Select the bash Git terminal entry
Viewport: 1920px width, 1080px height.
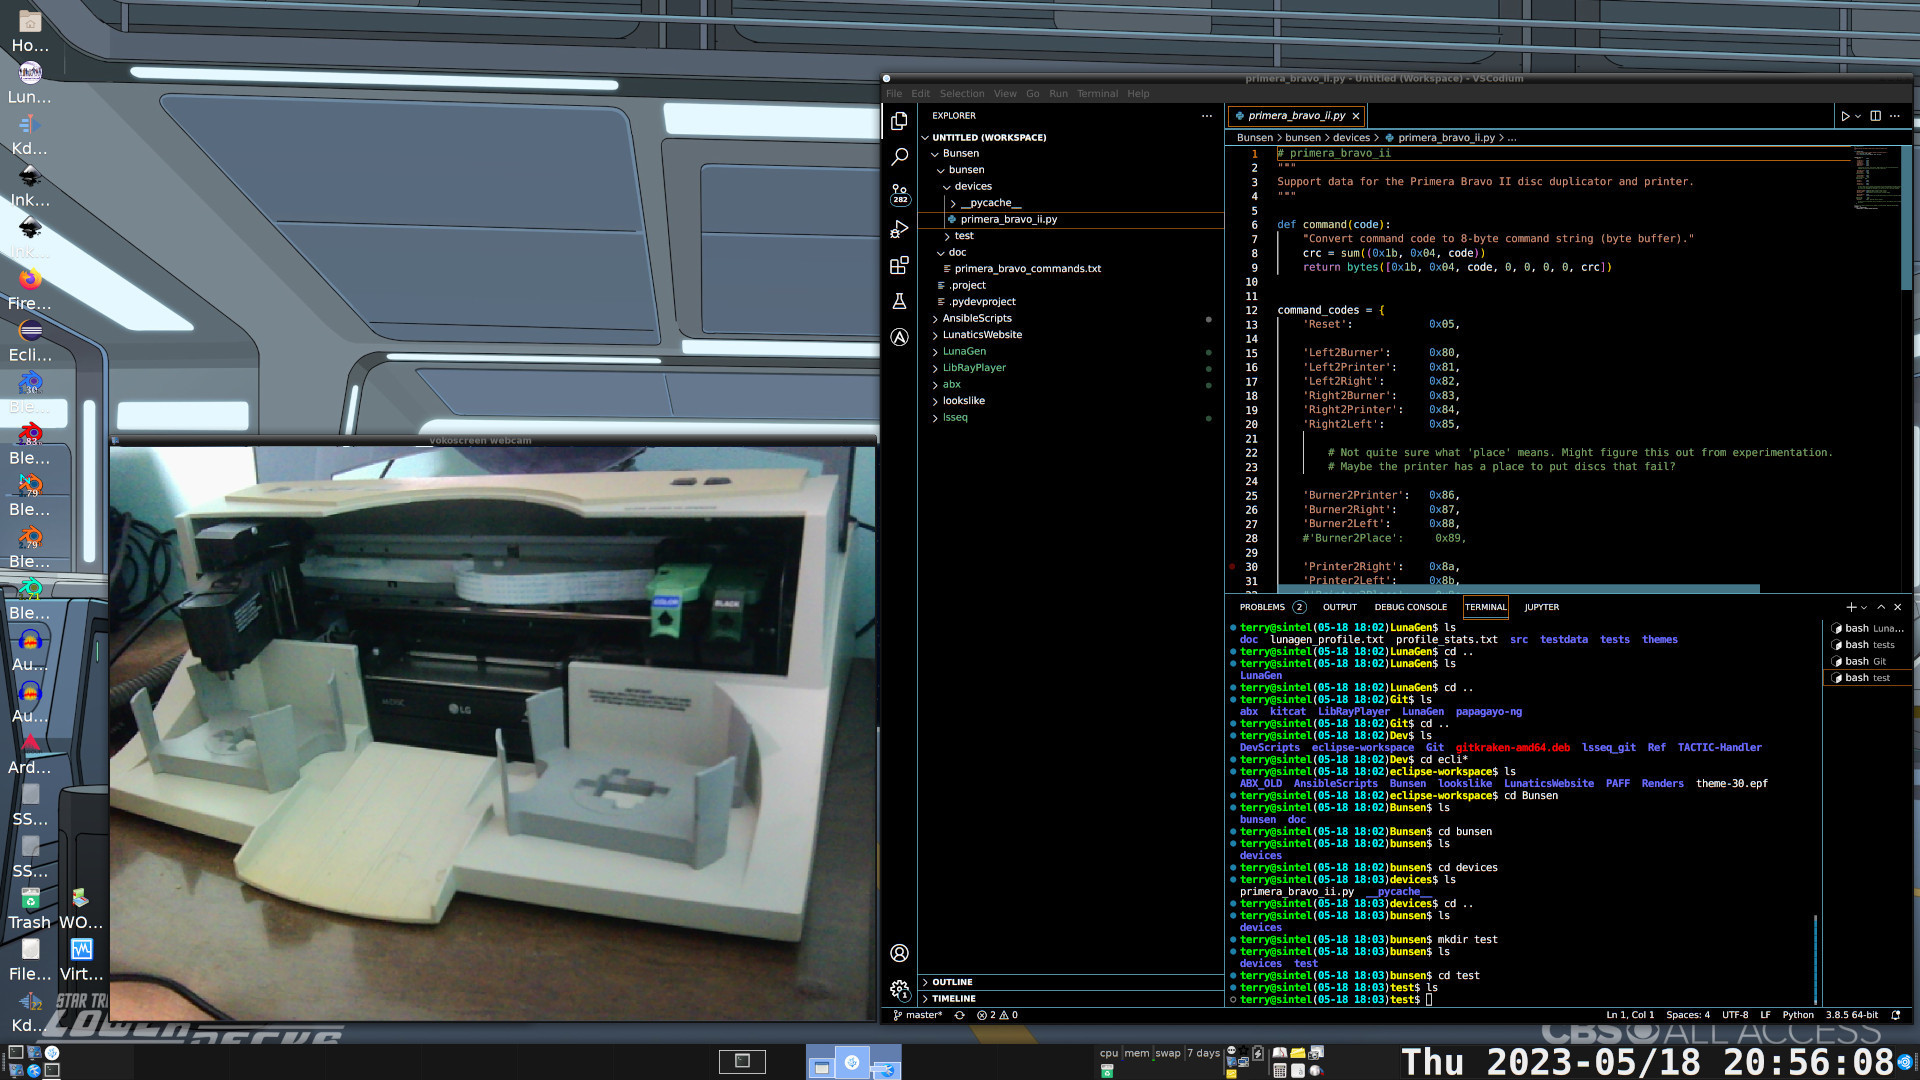click(x=1864, y=661)
